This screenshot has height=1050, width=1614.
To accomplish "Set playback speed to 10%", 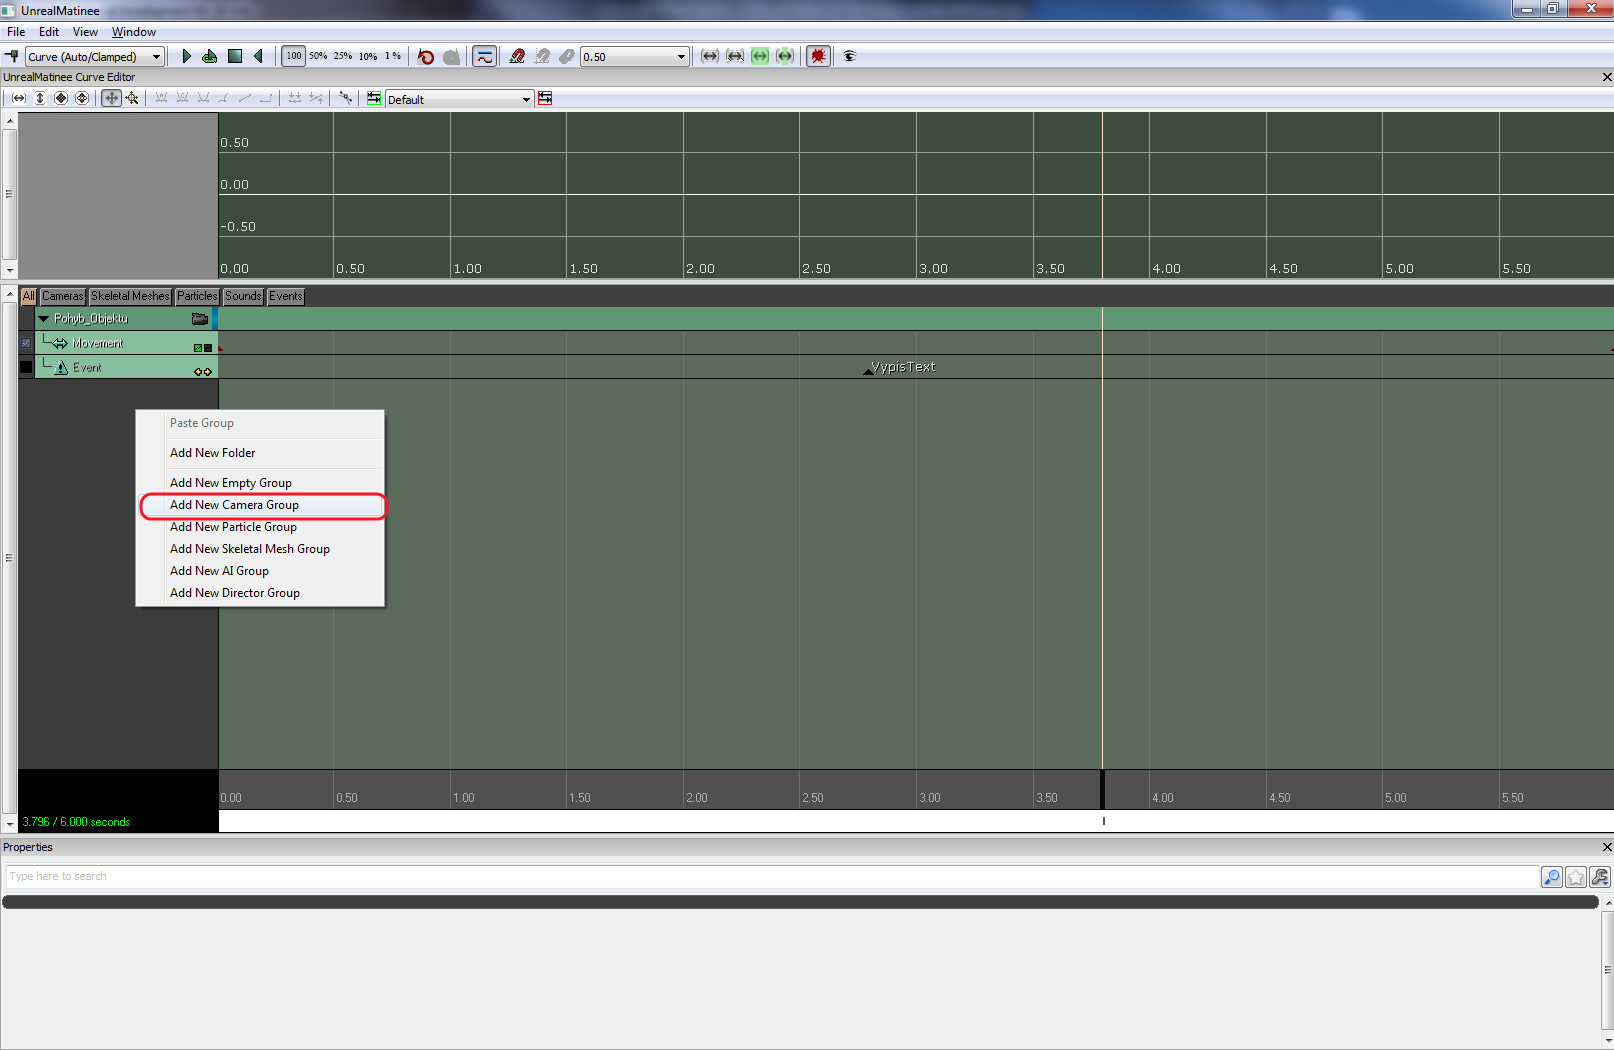I will pyautogui.click(x=368, y=56).
